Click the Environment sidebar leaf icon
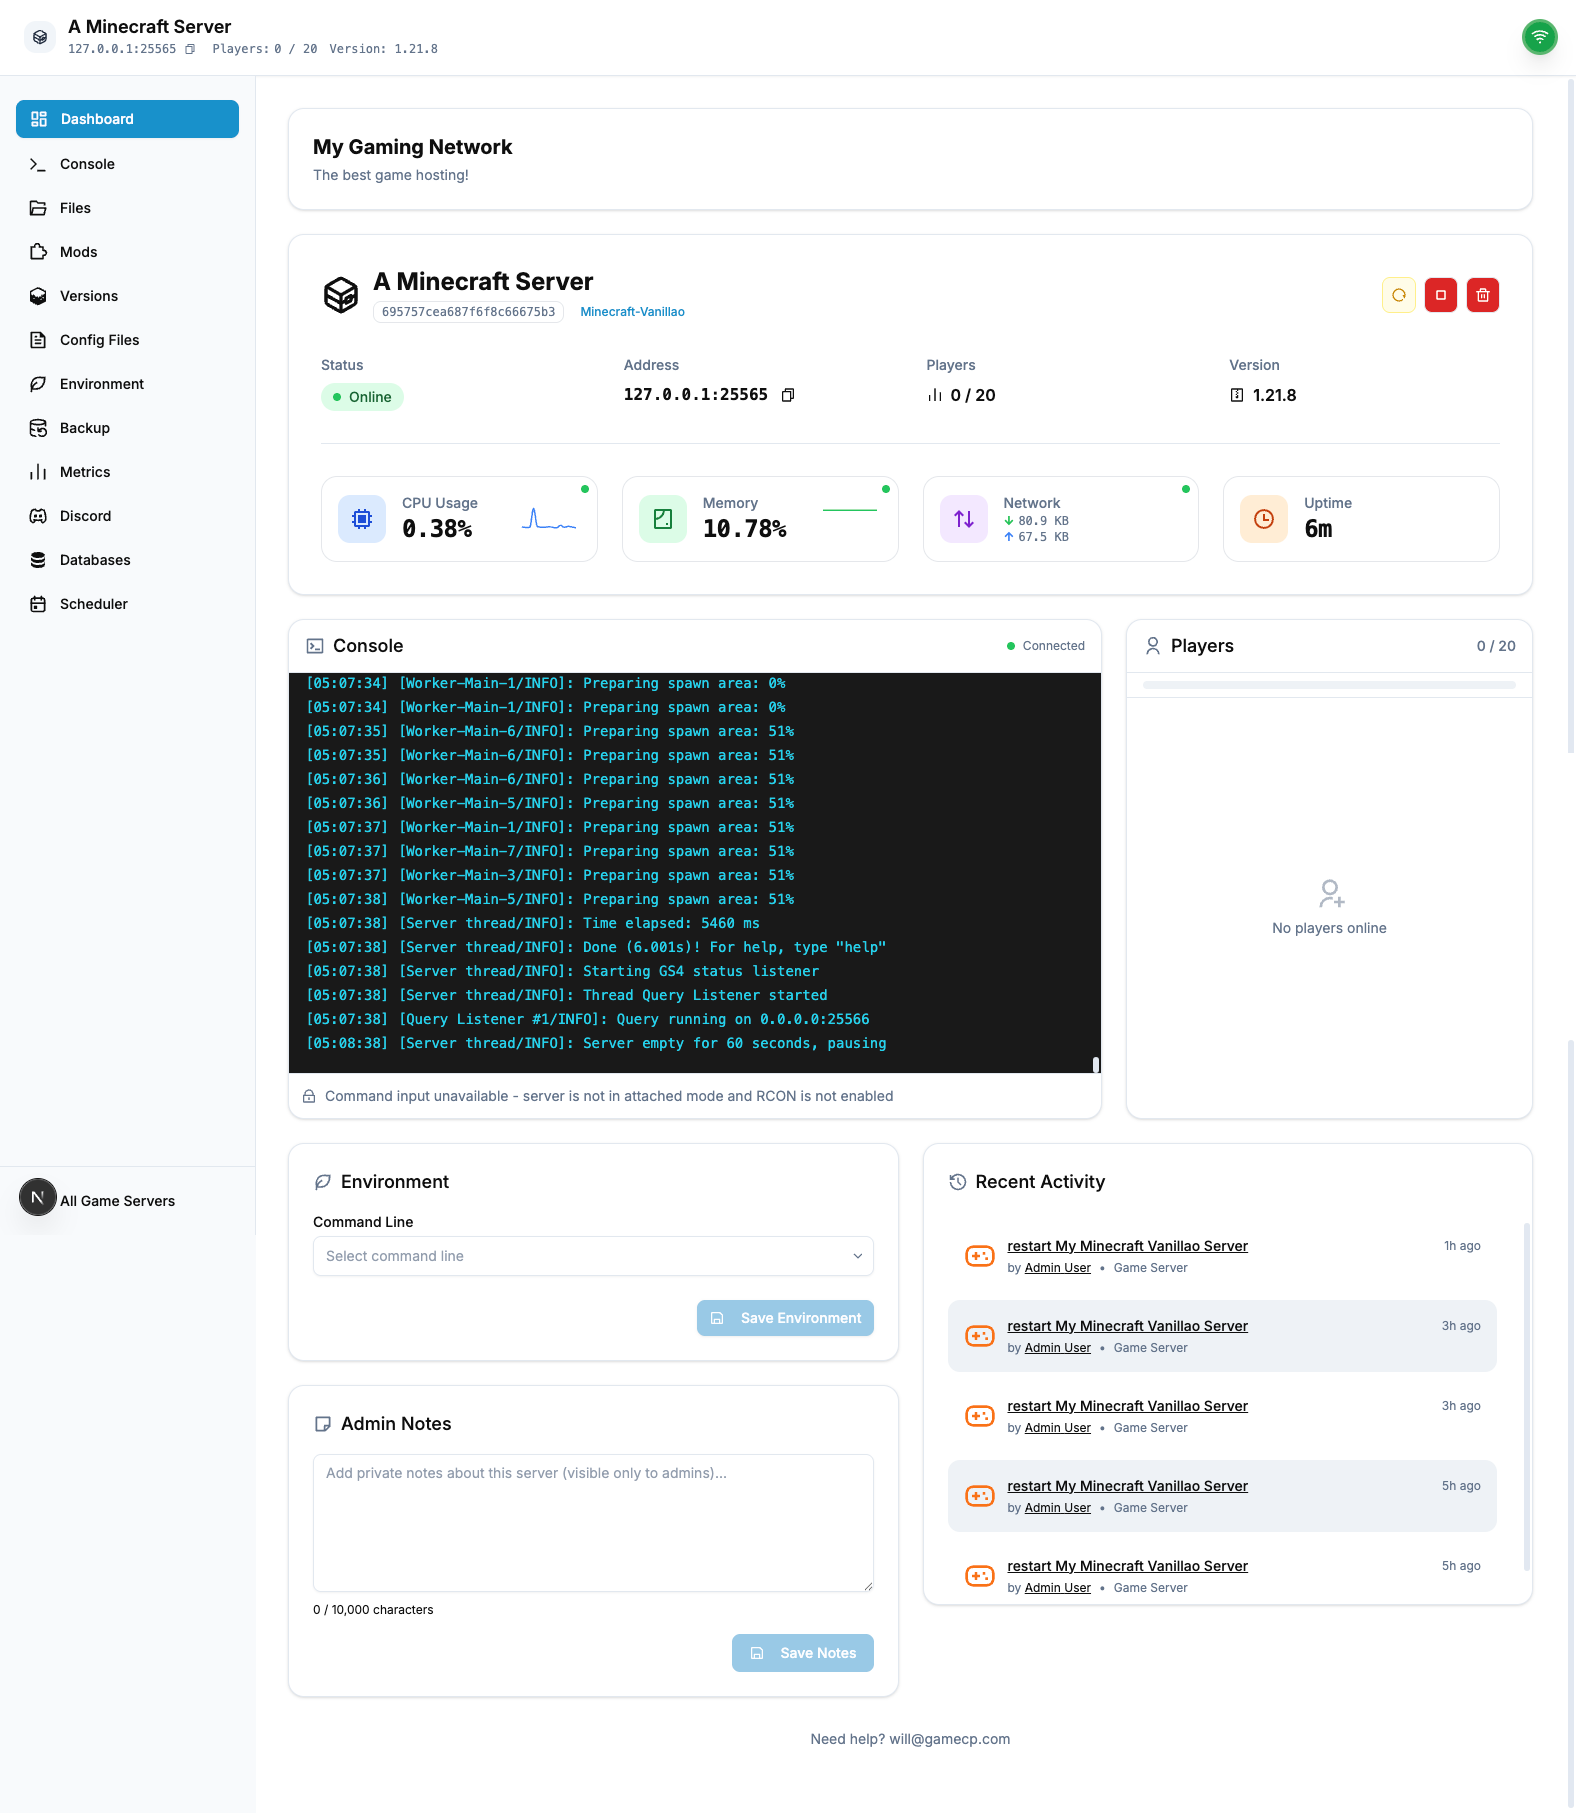Image resolution: width=1576 pixels, height=1813 pixels. [x=38, y=384]
